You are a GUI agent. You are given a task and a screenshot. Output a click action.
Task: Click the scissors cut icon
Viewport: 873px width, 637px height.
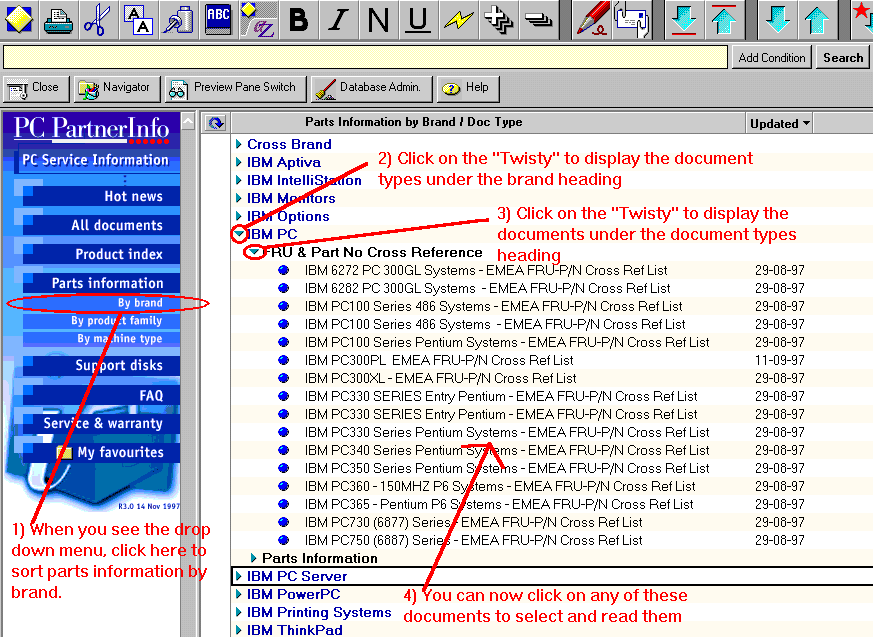(97, 19)
